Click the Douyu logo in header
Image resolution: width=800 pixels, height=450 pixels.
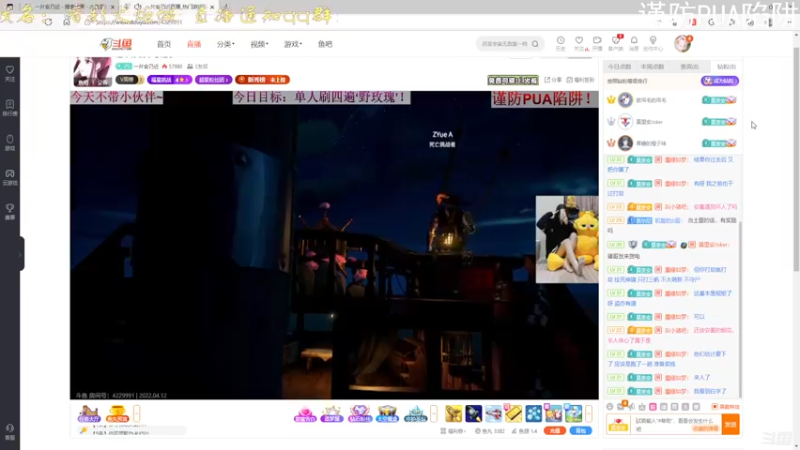coord(116,44)
